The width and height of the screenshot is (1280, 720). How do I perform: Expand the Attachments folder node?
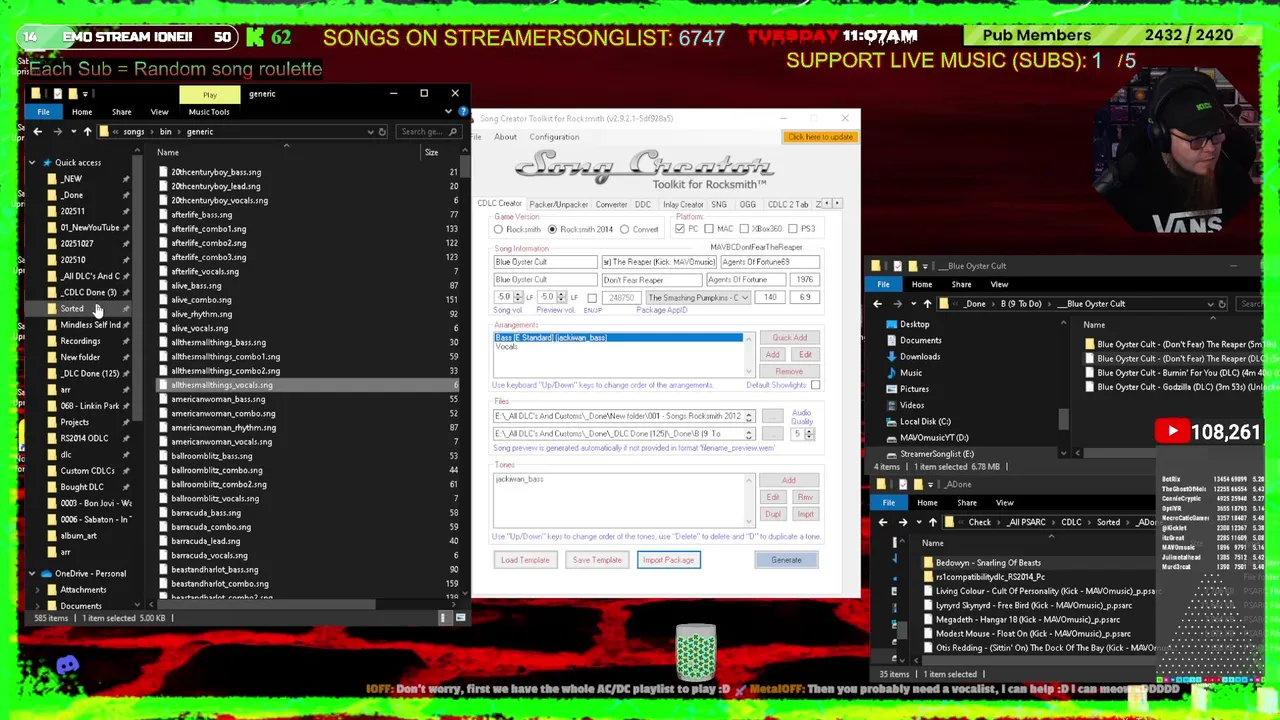(x=38, y=590)
